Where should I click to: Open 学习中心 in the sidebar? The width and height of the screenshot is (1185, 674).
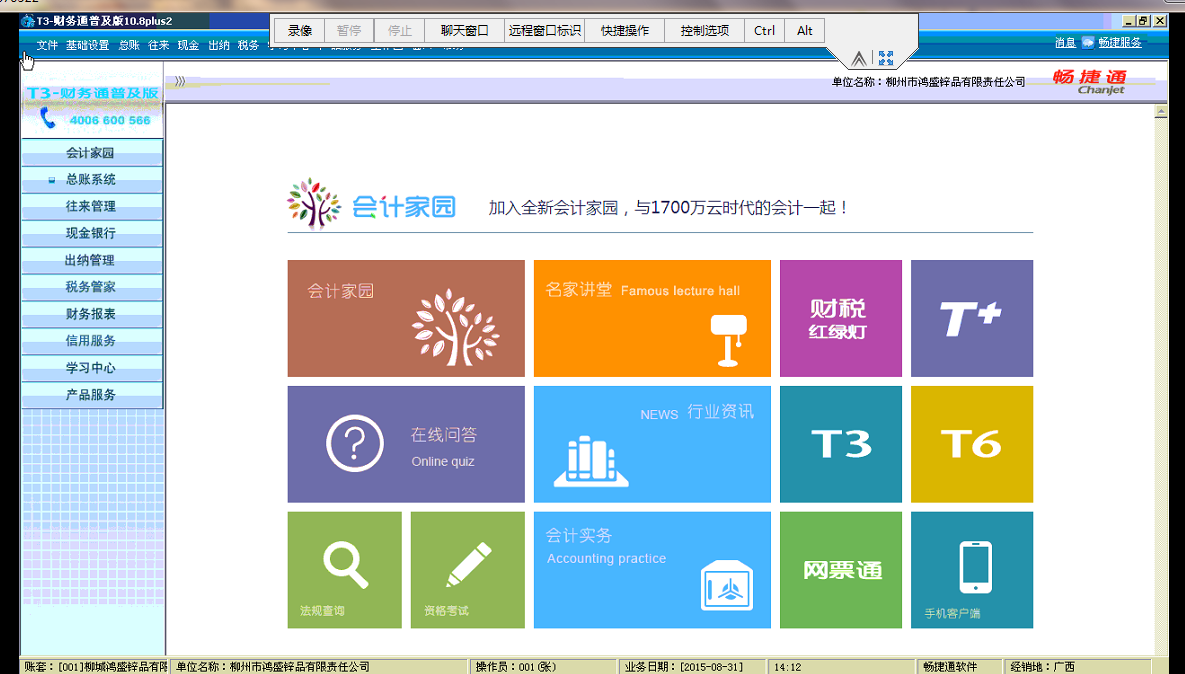pos(91,368)
